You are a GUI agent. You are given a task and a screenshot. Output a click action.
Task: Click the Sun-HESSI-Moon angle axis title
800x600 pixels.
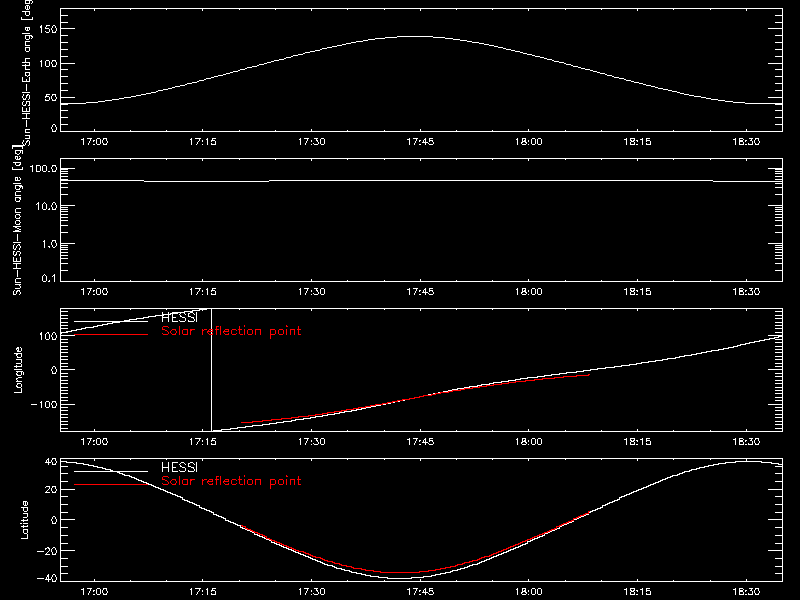tap(17, 220)
